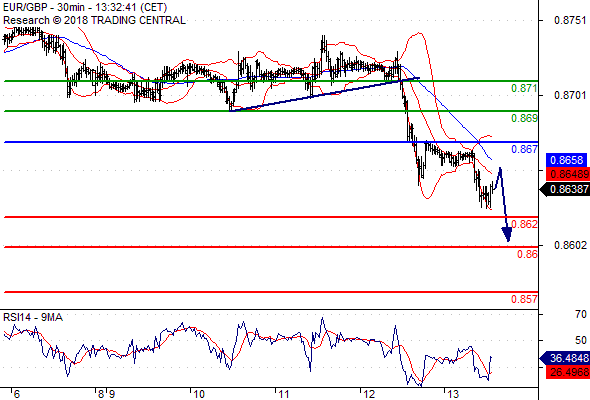Click the Trading Central copyright text

point(94,20)
